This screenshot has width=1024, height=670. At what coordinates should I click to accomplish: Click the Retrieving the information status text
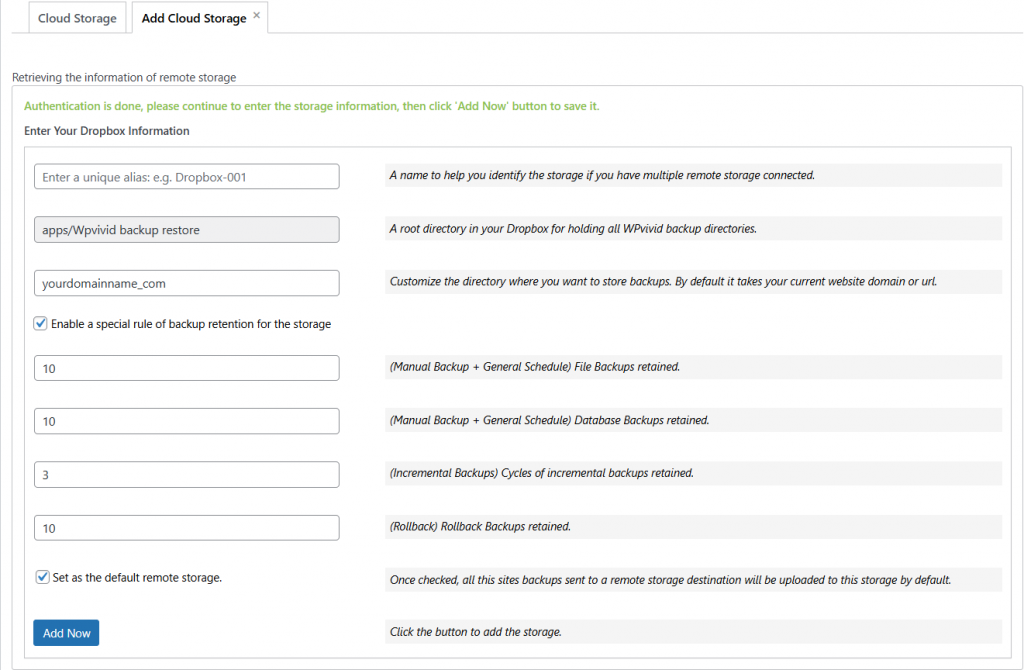tap(124, 77)
